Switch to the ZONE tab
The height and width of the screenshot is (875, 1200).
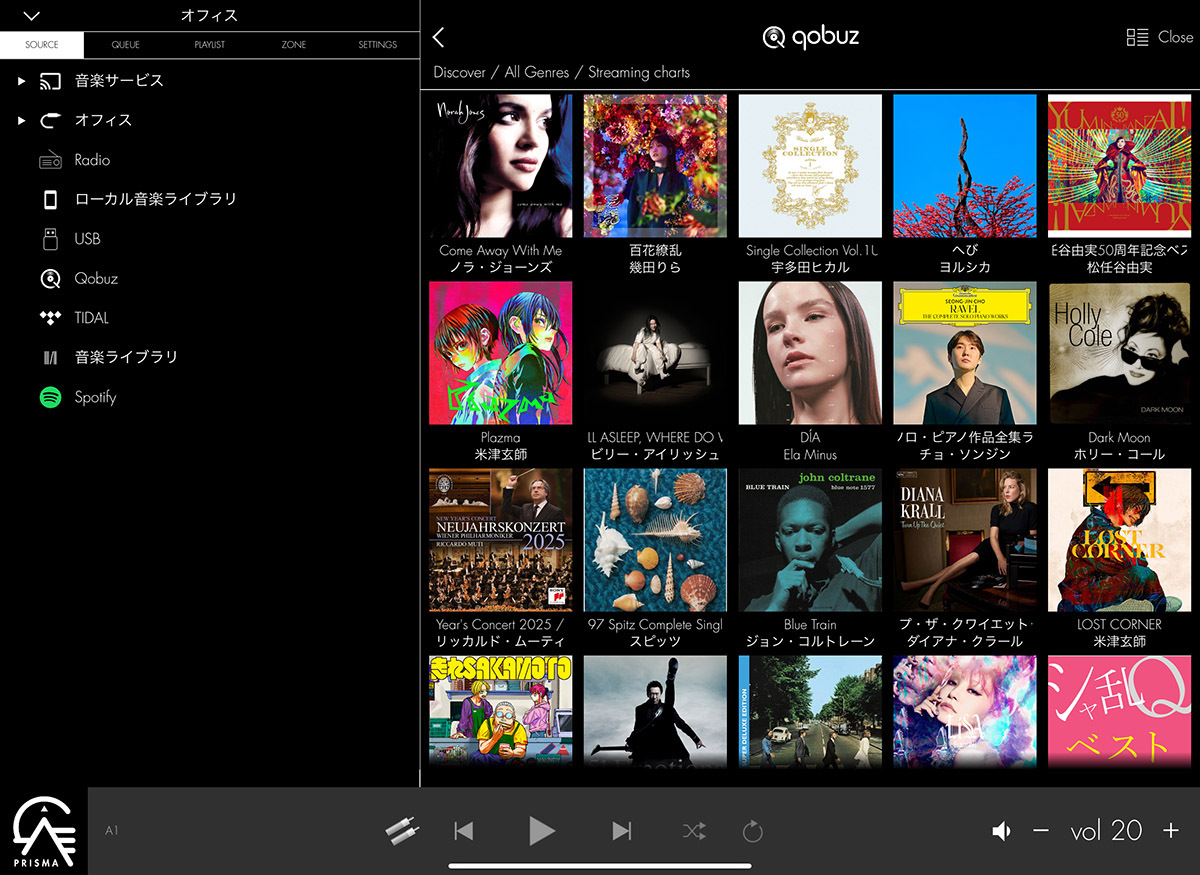[294, 45]
